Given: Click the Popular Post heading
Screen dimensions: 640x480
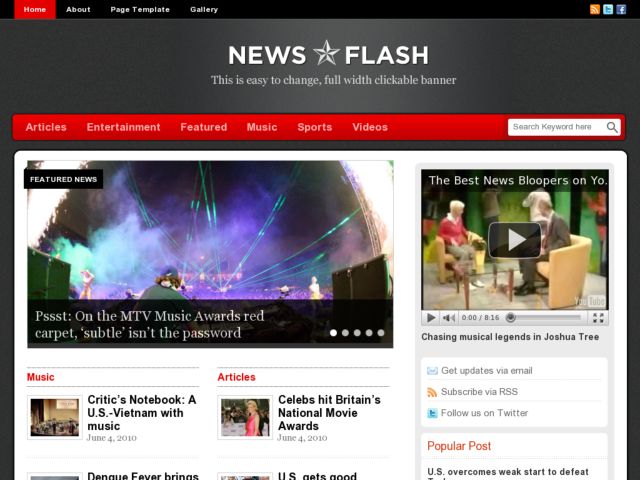Looking at the screenshot, I should (x=459, y=446).
